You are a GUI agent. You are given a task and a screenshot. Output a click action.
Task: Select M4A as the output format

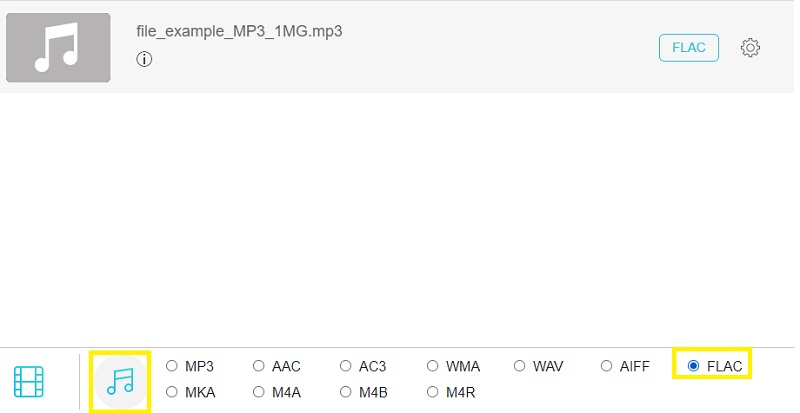(x=259, y=392)
